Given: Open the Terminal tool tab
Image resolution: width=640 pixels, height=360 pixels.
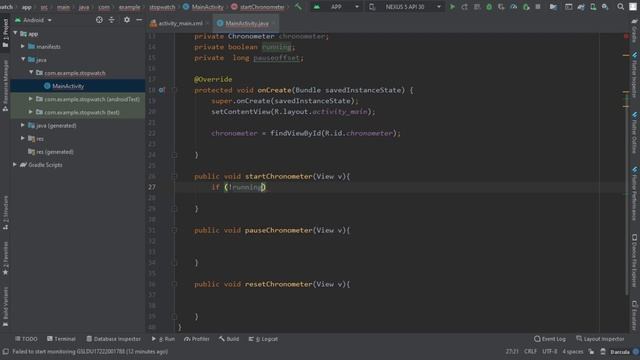Looking at the screenshot, I should click(x=61, y=339).
